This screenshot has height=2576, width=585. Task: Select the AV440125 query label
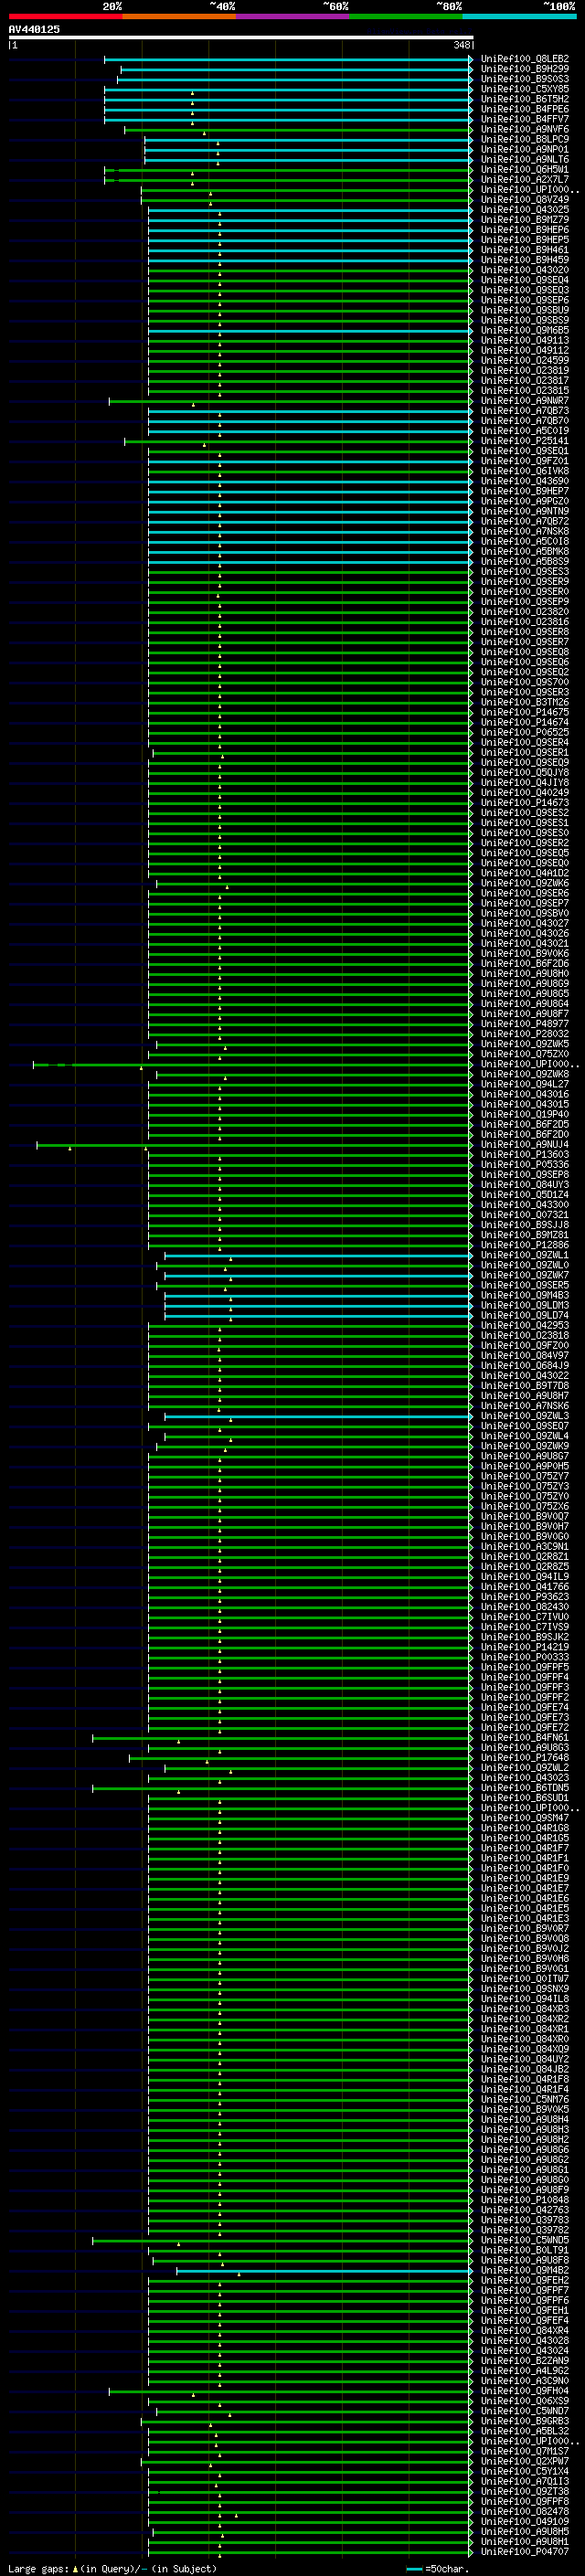point(34,29)
